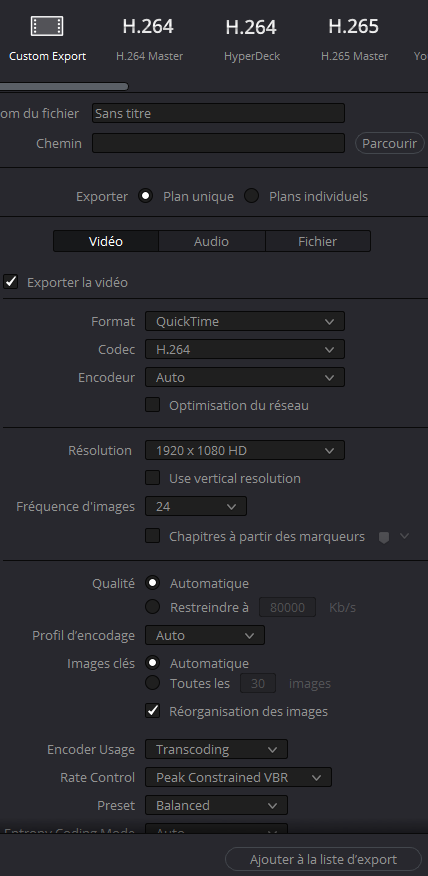Choose Restreindre à quality option
The height and width of the screenshot is (876, 428).
(x=153, y=606)
